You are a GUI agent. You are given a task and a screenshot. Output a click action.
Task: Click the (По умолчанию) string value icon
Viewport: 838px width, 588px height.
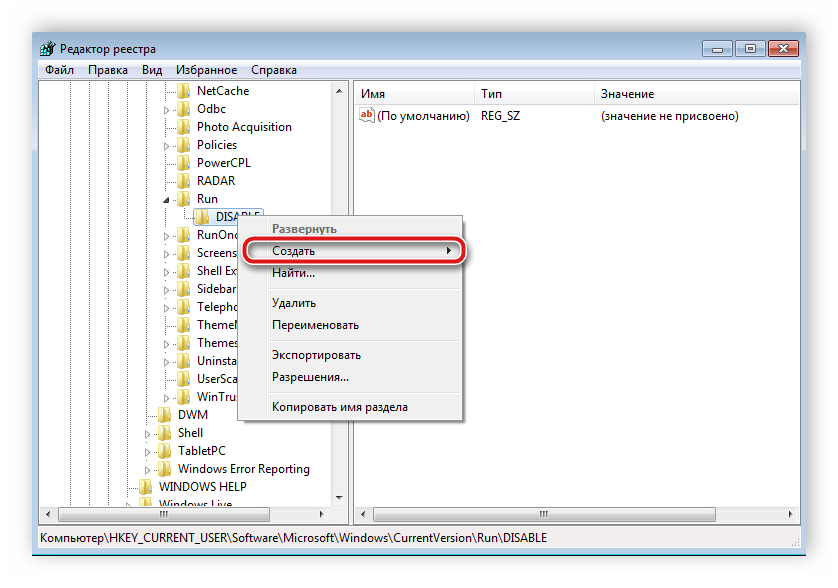(x=366, y=116)
